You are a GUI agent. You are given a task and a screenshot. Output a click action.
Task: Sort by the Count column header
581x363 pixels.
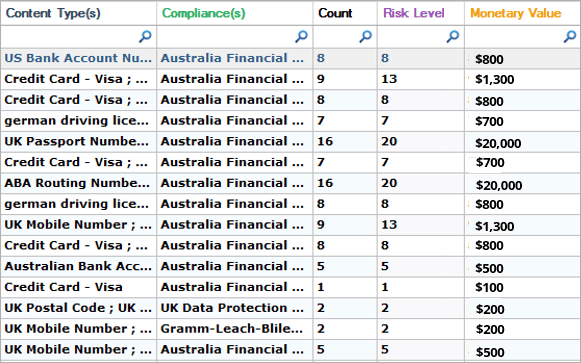coord(345,13)
